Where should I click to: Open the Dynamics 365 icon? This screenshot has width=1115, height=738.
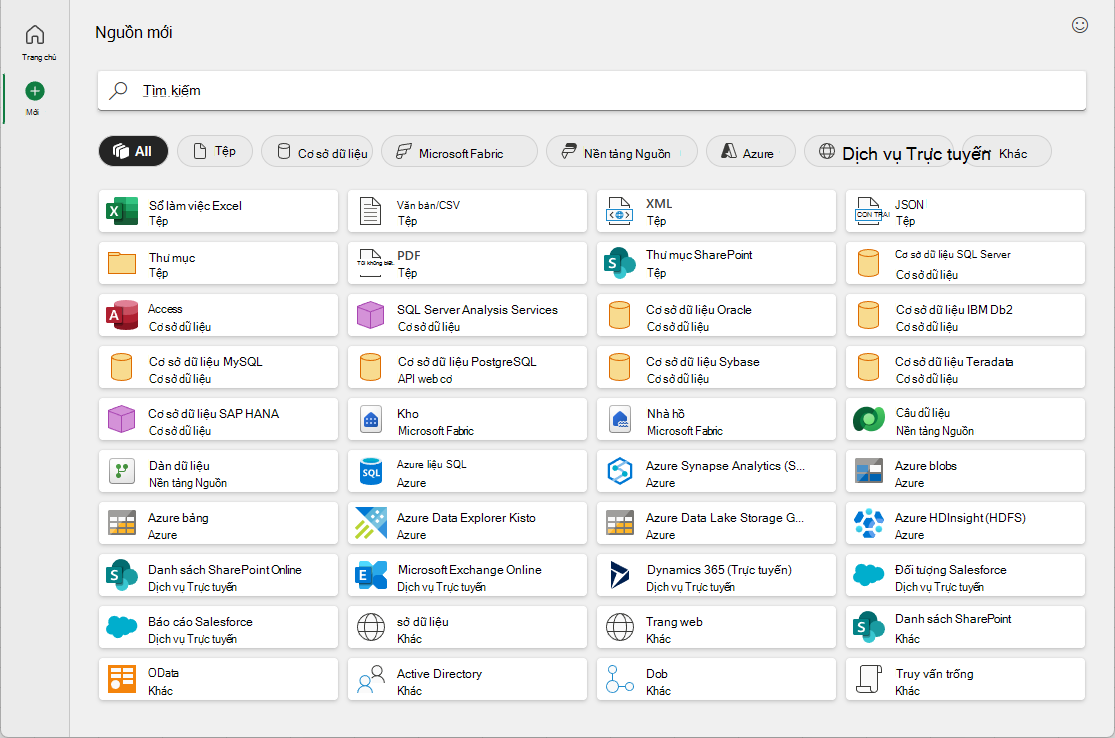[x=619, y=575]
